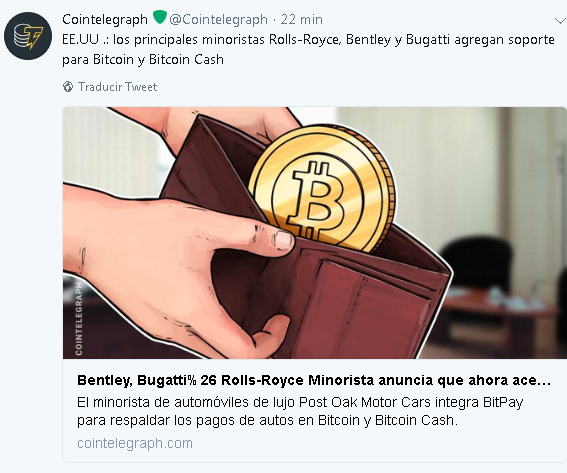Click the tweet text about Rolls-Royce
The height and width of the screenshot is (473, 567).
[308, 49]
